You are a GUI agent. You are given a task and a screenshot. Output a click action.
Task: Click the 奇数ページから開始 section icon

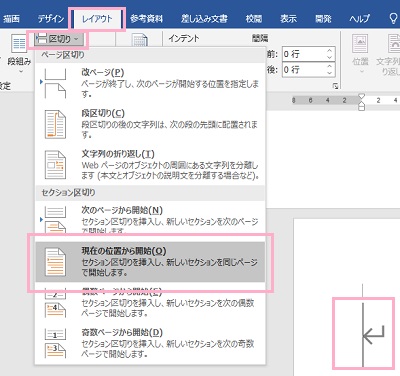(55, 343)
